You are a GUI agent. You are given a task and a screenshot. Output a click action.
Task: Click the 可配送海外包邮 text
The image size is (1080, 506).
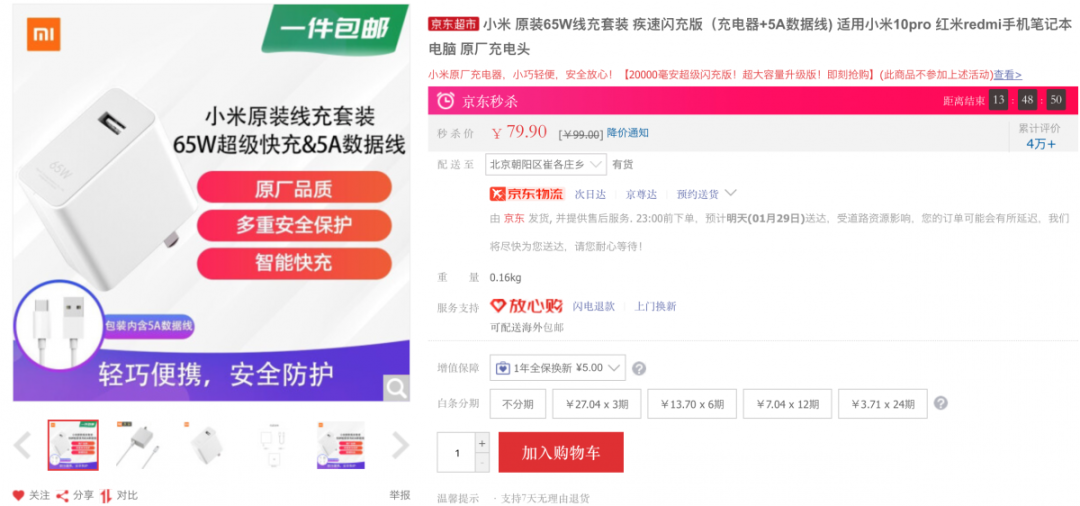[527, 328]
